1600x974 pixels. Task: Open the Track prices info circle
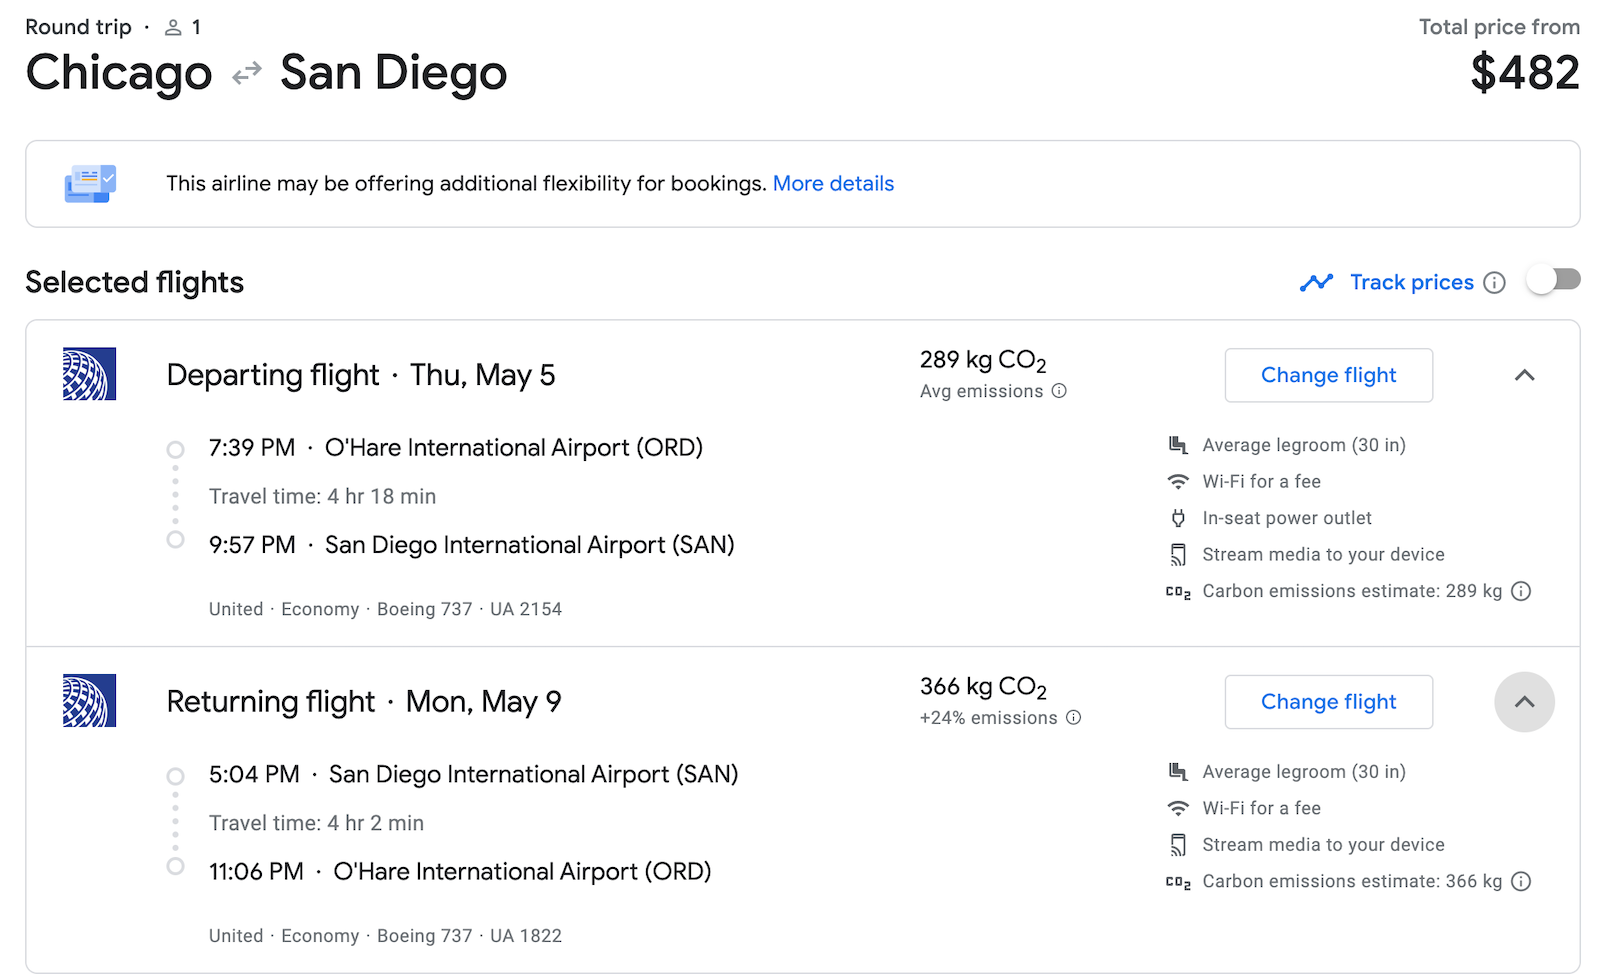click(1495, 282)
